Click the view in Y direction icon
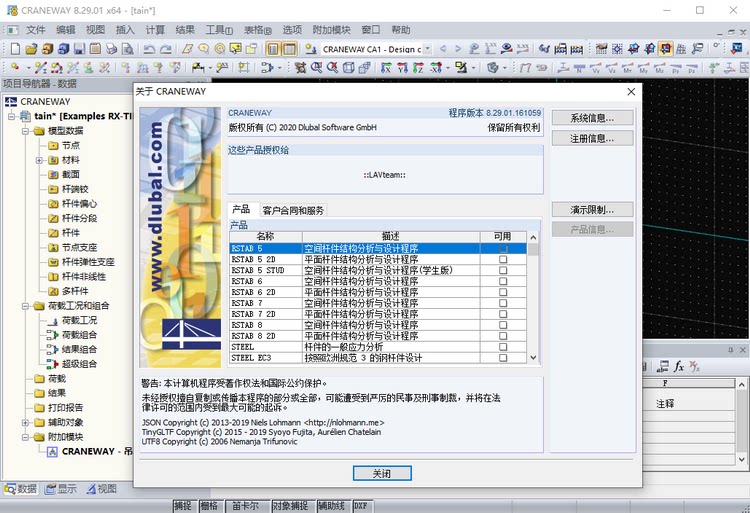This screenshot has height=513, width=750. click(x=402, y=68)
